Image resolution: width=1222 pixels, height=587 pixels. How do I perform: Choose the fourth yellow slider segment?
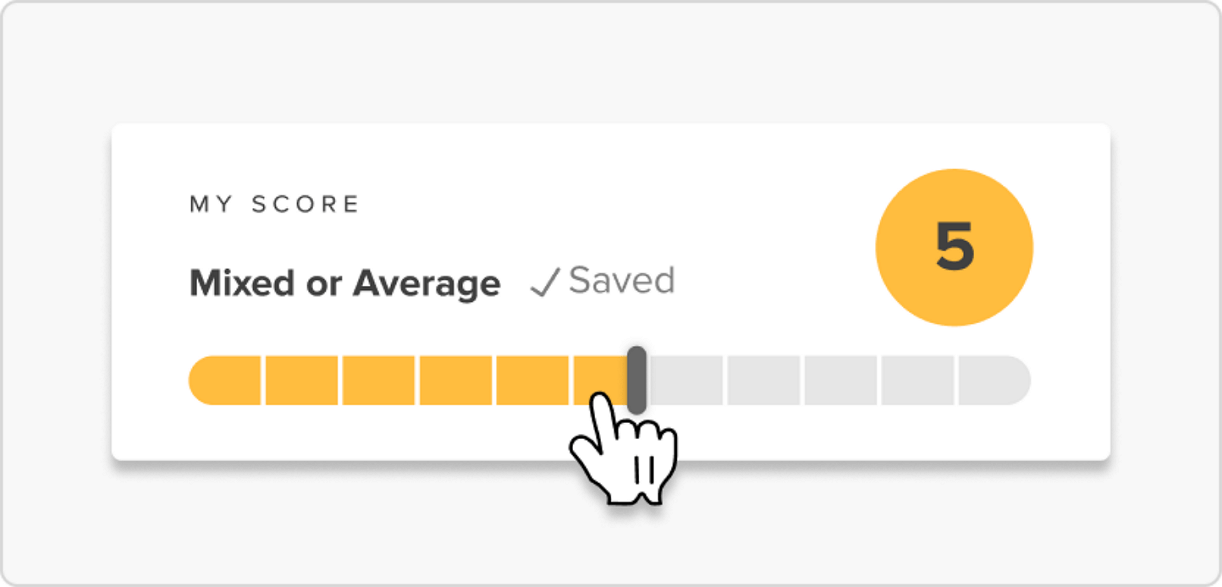[456, 381]
